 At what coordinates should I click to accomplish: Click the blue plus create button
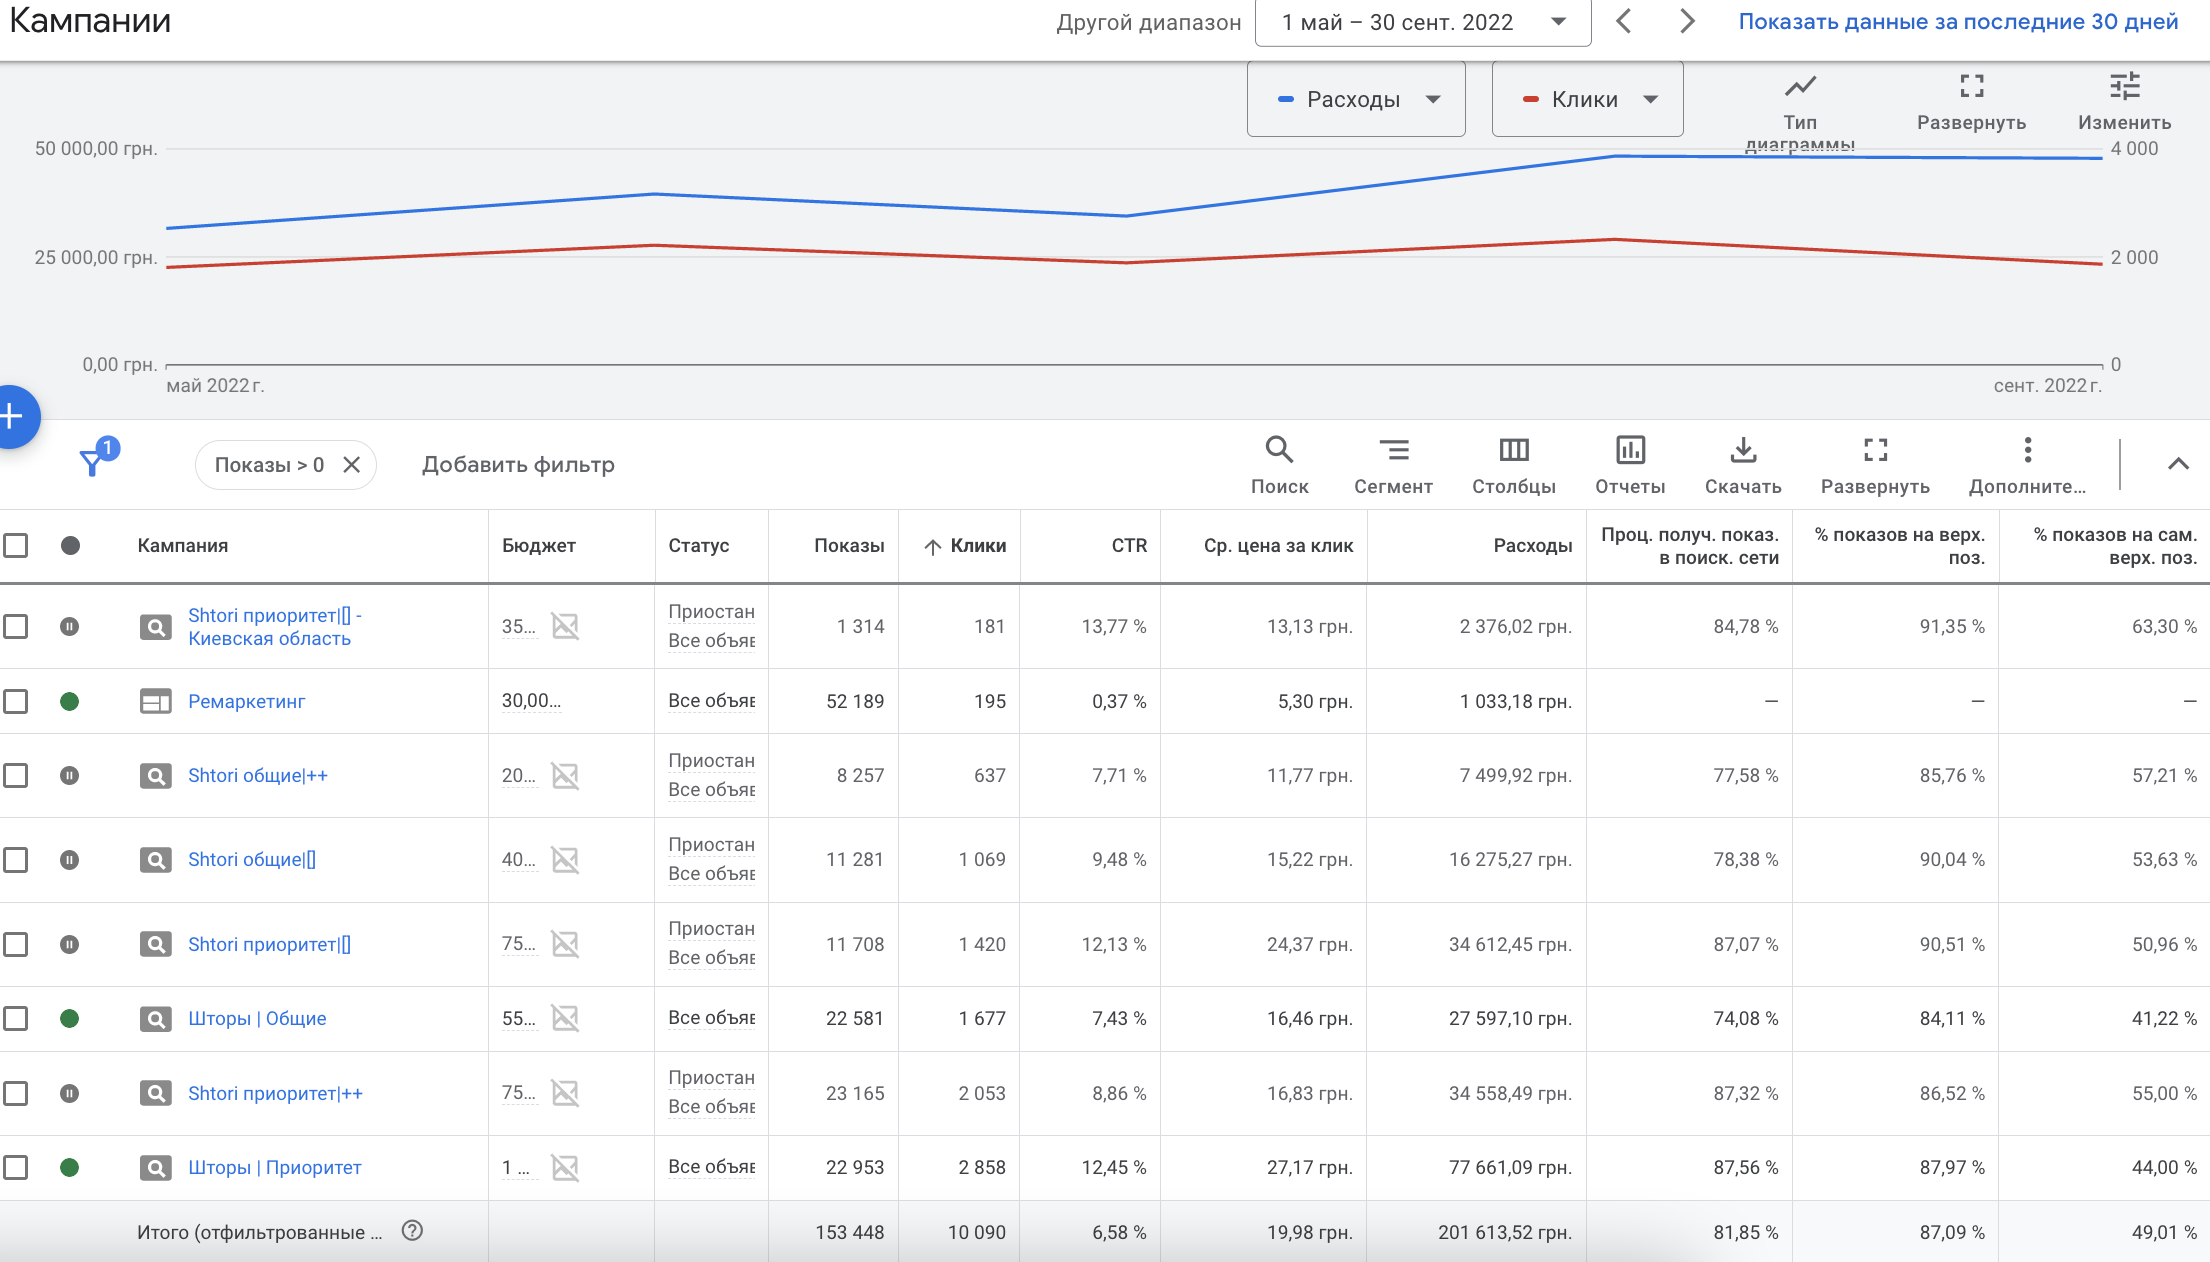12,416
